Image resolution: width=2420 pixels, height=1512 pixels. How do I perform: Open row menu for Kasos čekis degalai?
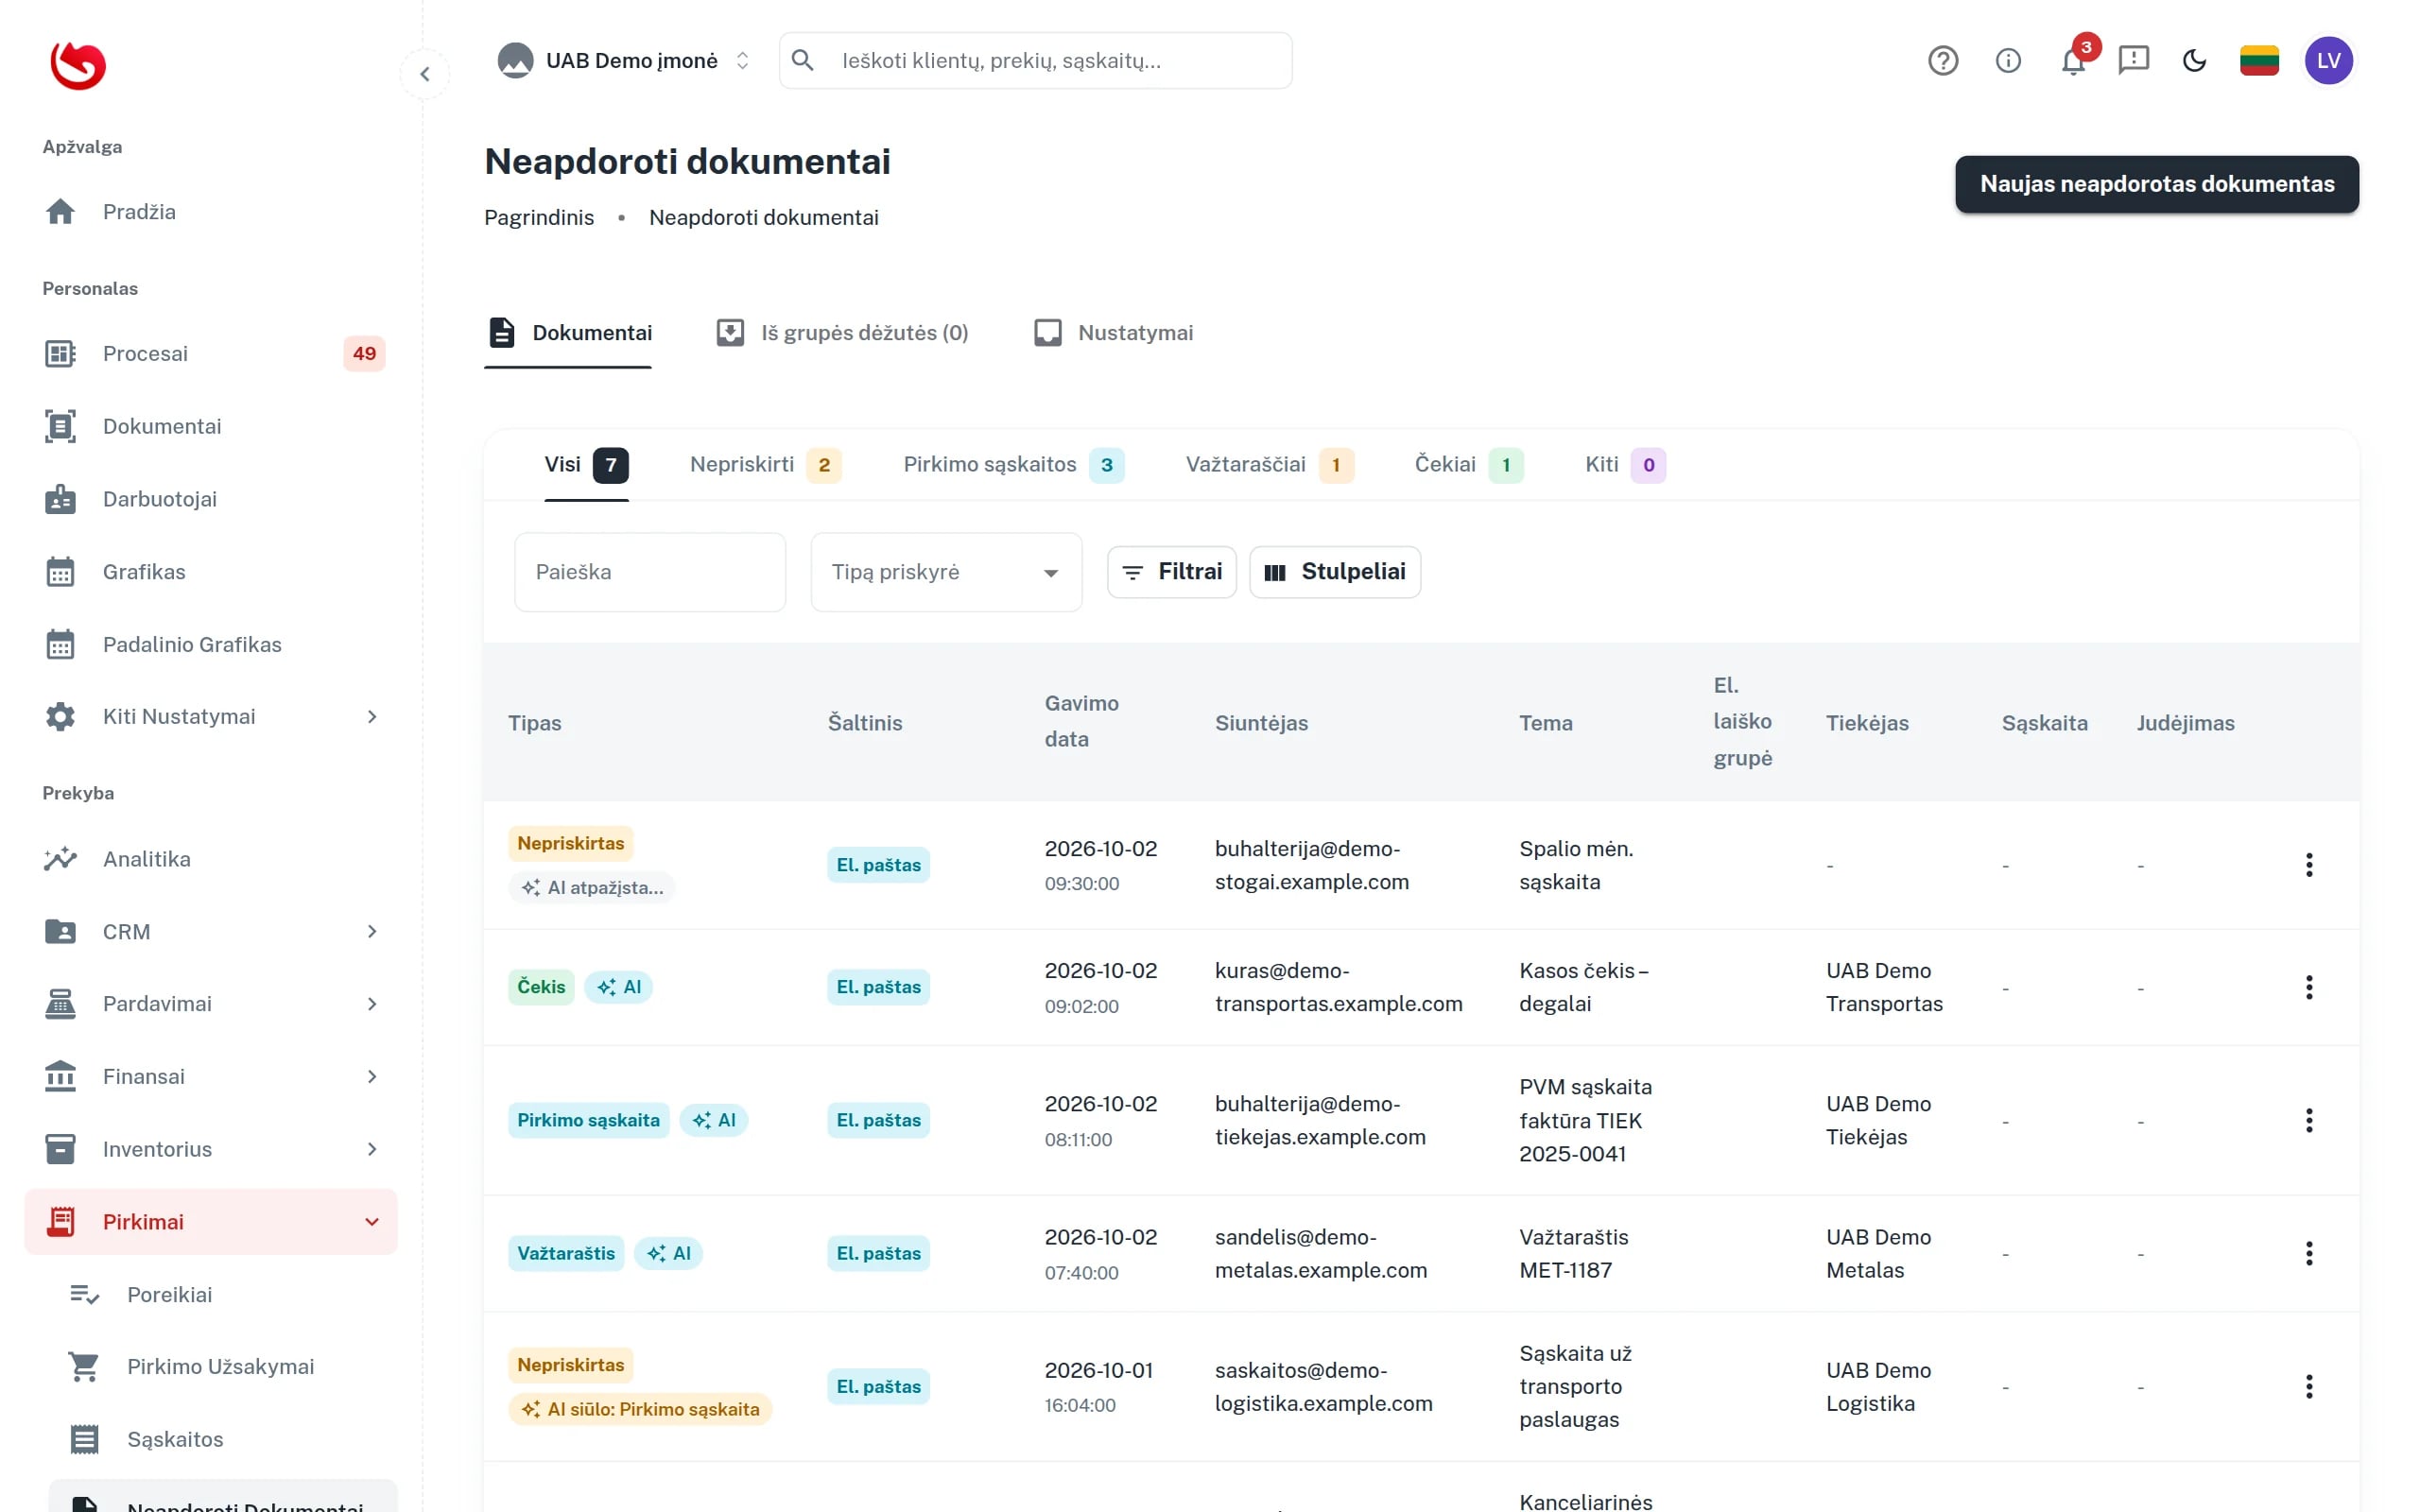point(2309,988)
